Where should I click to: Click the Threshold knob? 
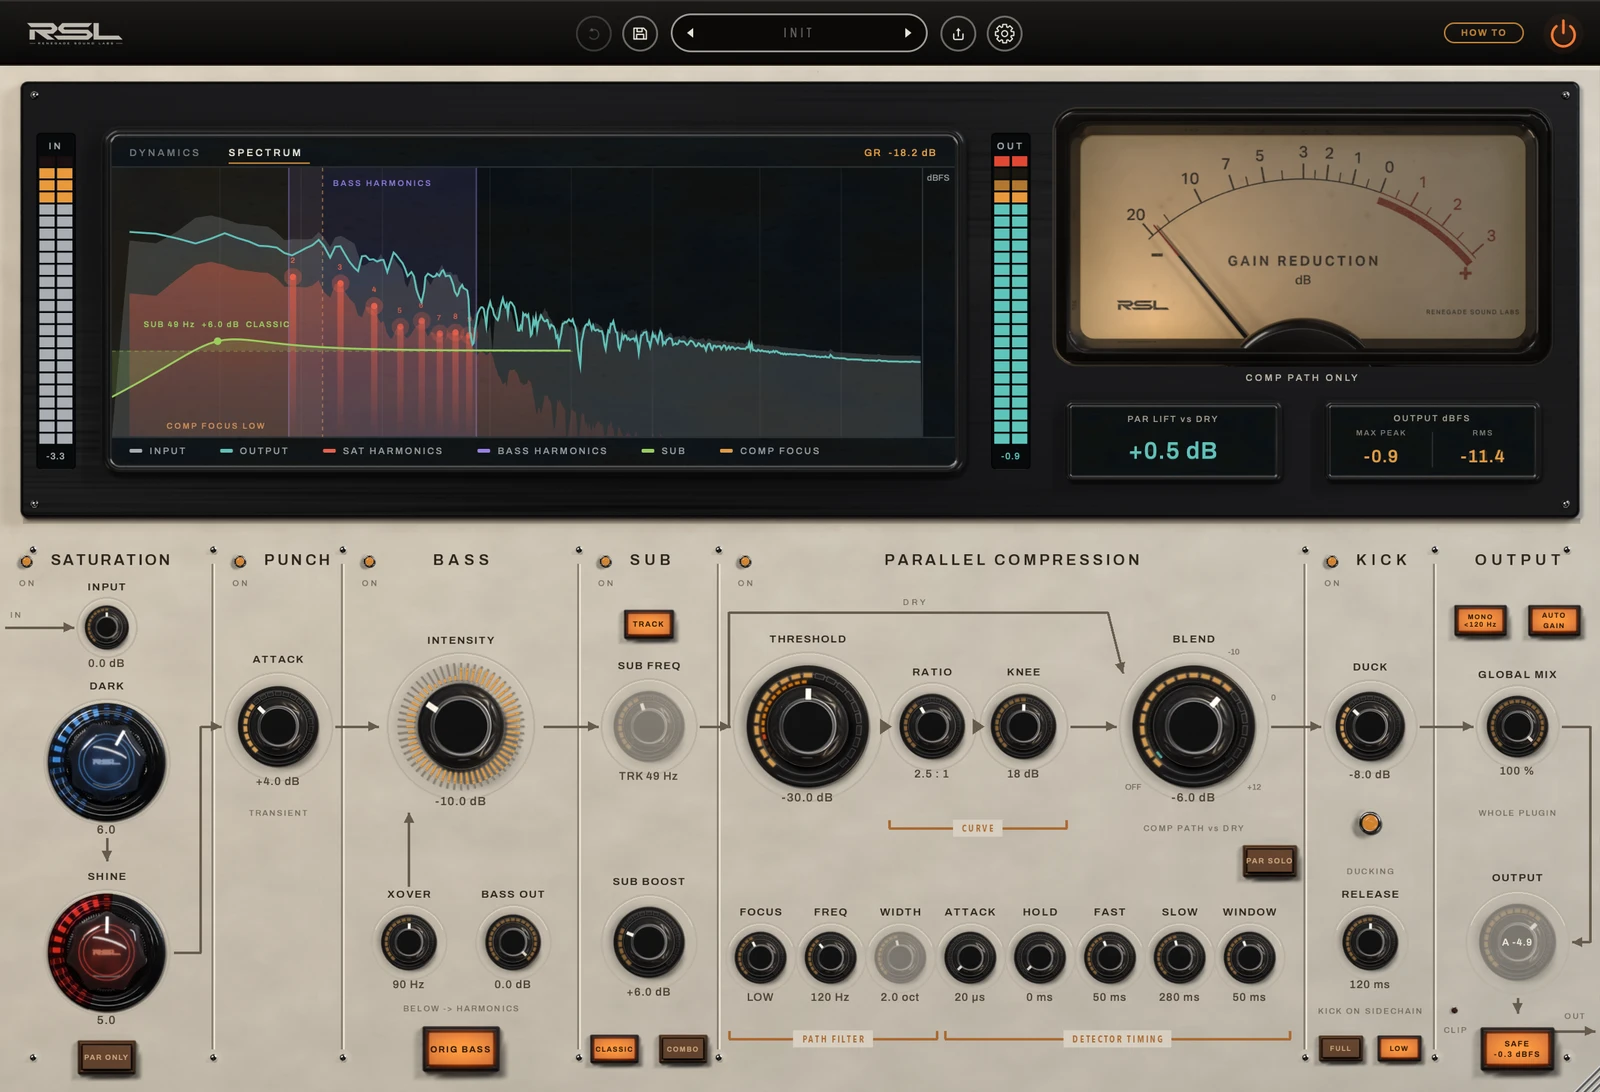coord(808,725)
